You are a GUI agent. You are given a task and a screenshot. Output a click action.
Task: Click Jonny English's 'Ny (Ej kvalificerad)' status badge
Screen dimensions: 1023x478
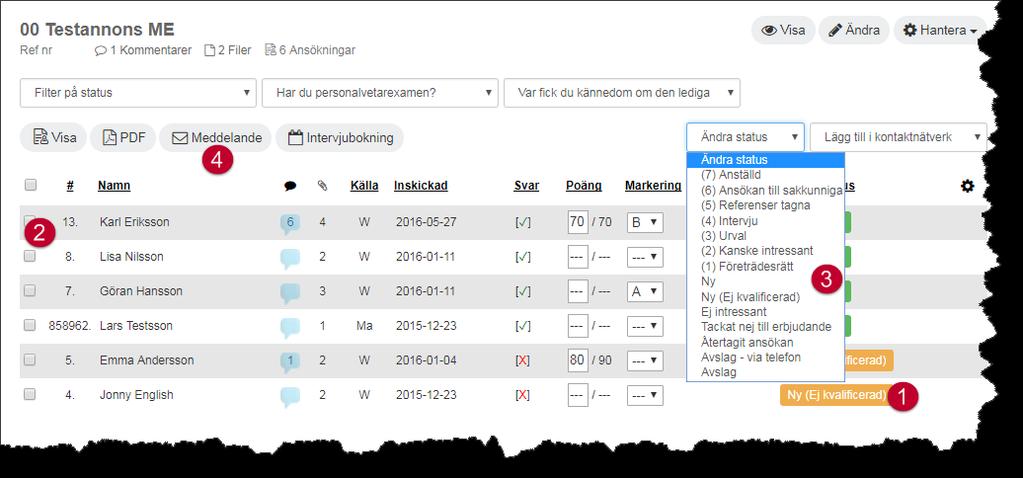(x=837, y=395)
